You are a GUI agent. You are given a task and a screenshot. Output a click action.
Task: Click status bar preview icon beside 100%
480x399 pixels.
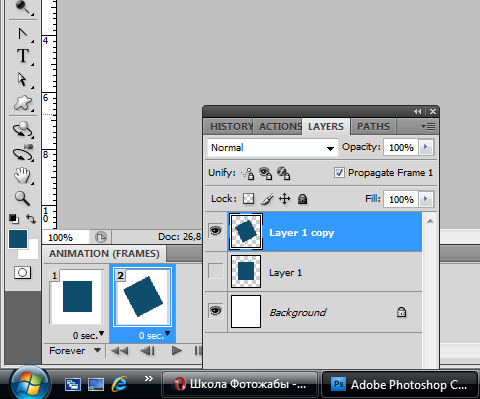tap(100, 237)
